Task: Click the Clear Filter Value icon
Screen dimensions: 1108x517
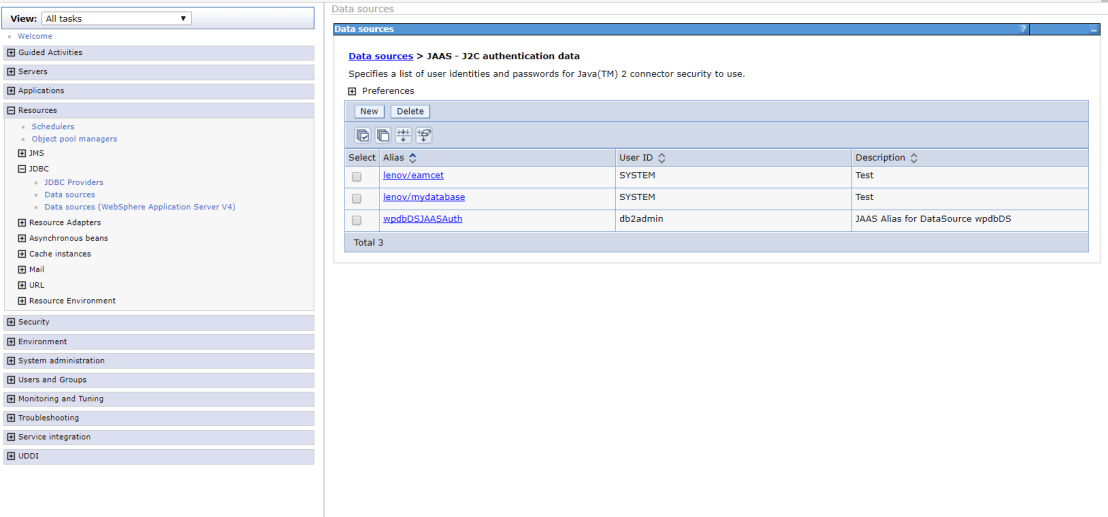Action: (424, 136)
